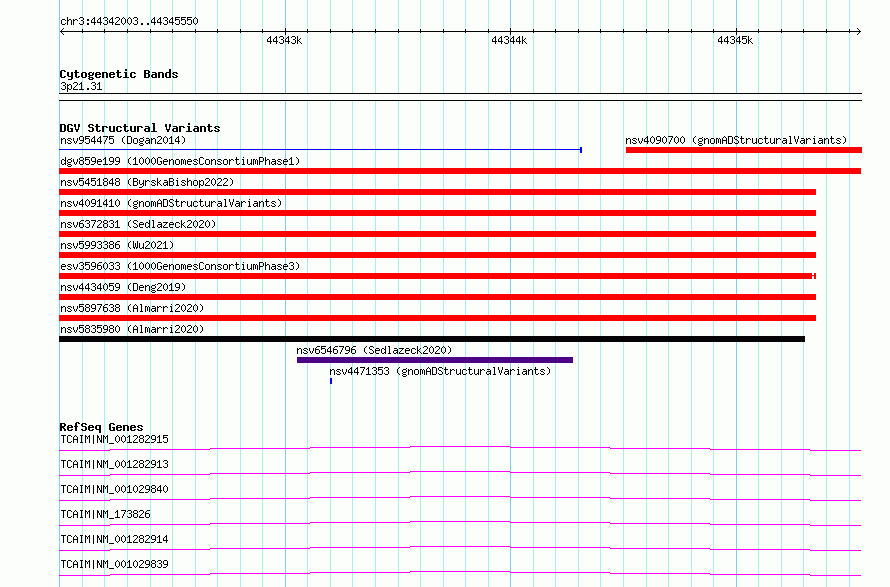Open TCAIM|NM_001029840 transcript

point(114,489)
